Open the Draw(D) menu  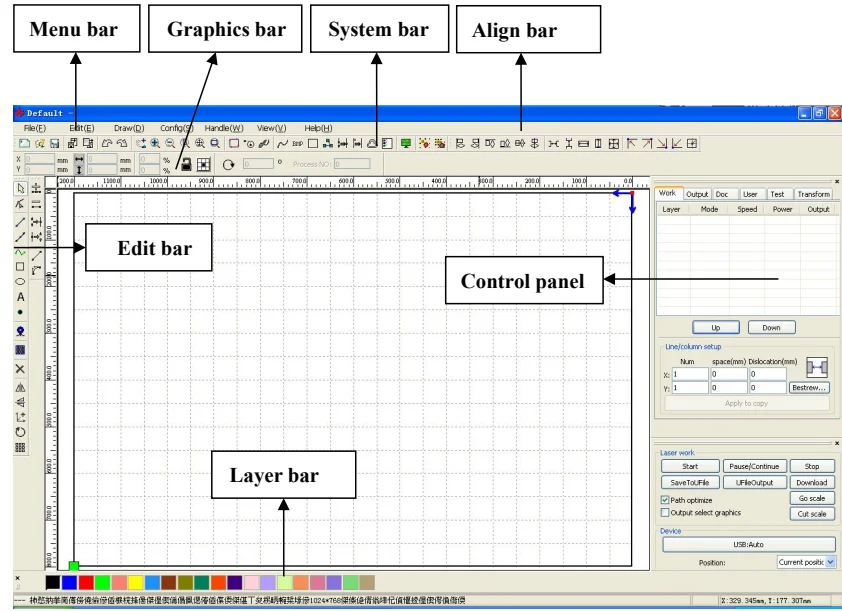coord(129,128)
